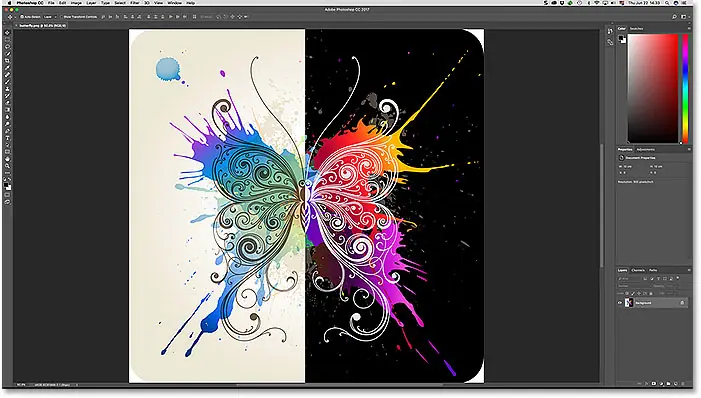Select the Move tool in the toolbox

point(7,32)
